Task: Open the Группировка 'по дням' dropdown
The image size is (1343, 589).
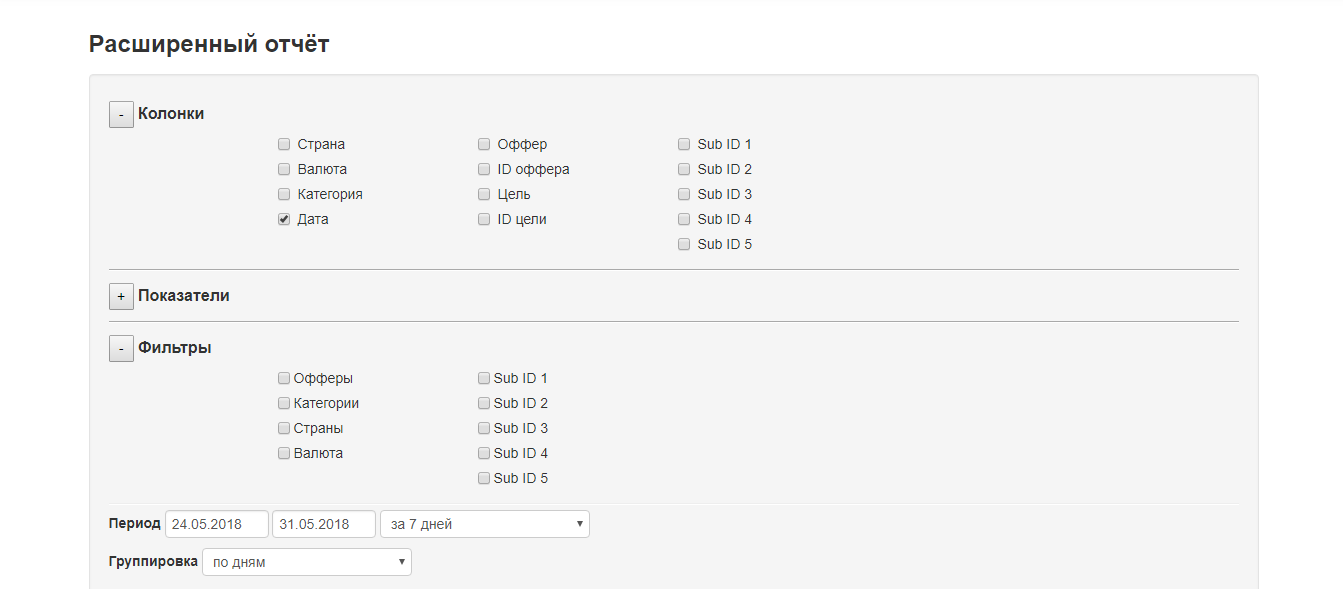Action: [306, 562]
